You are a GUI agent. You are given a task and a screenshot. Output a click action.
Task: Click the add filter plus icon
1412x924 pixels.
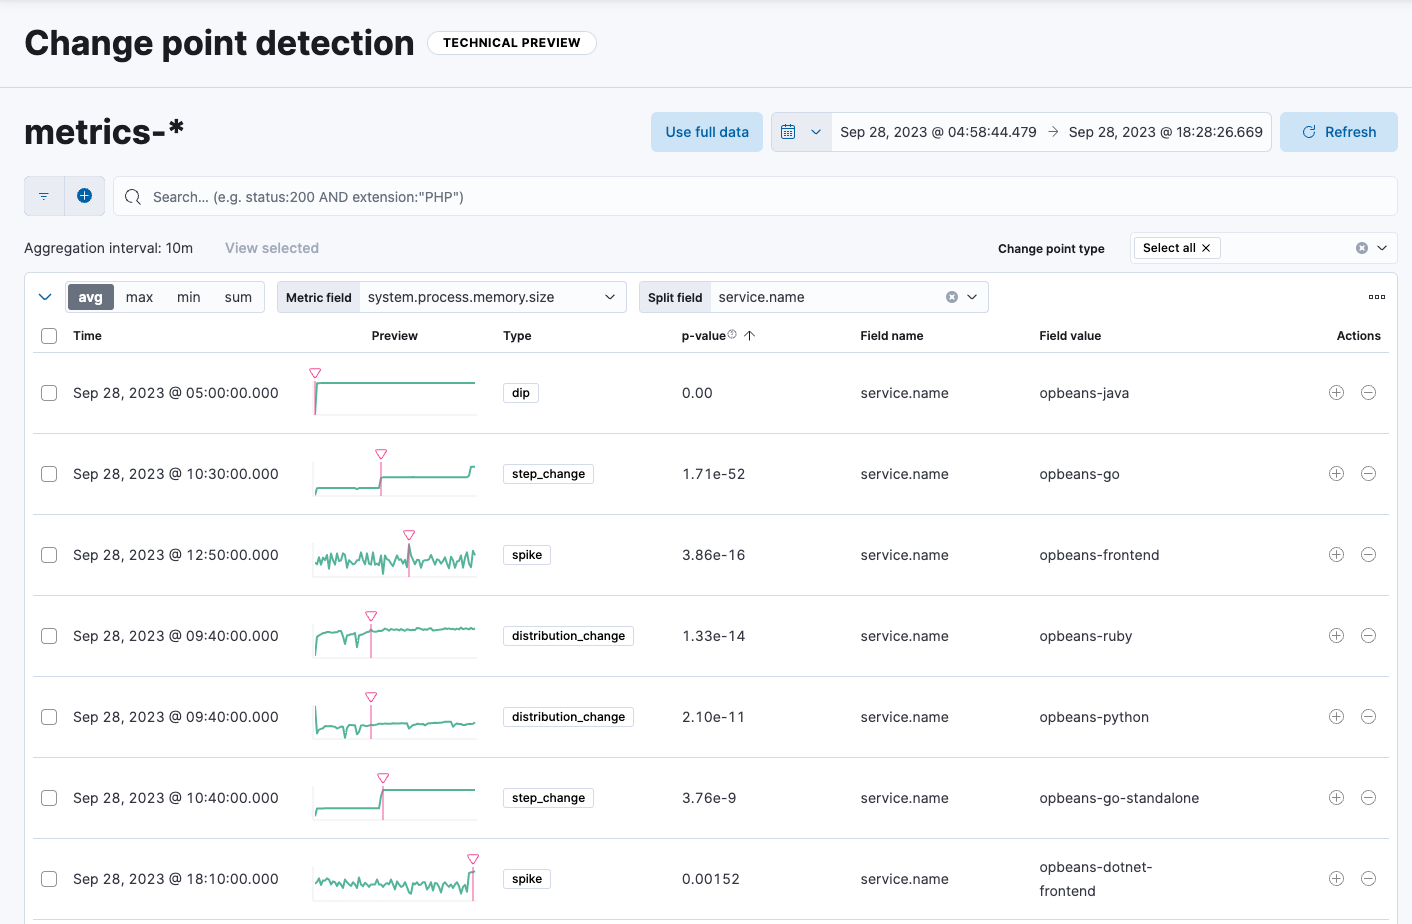(x=85, y=196)
